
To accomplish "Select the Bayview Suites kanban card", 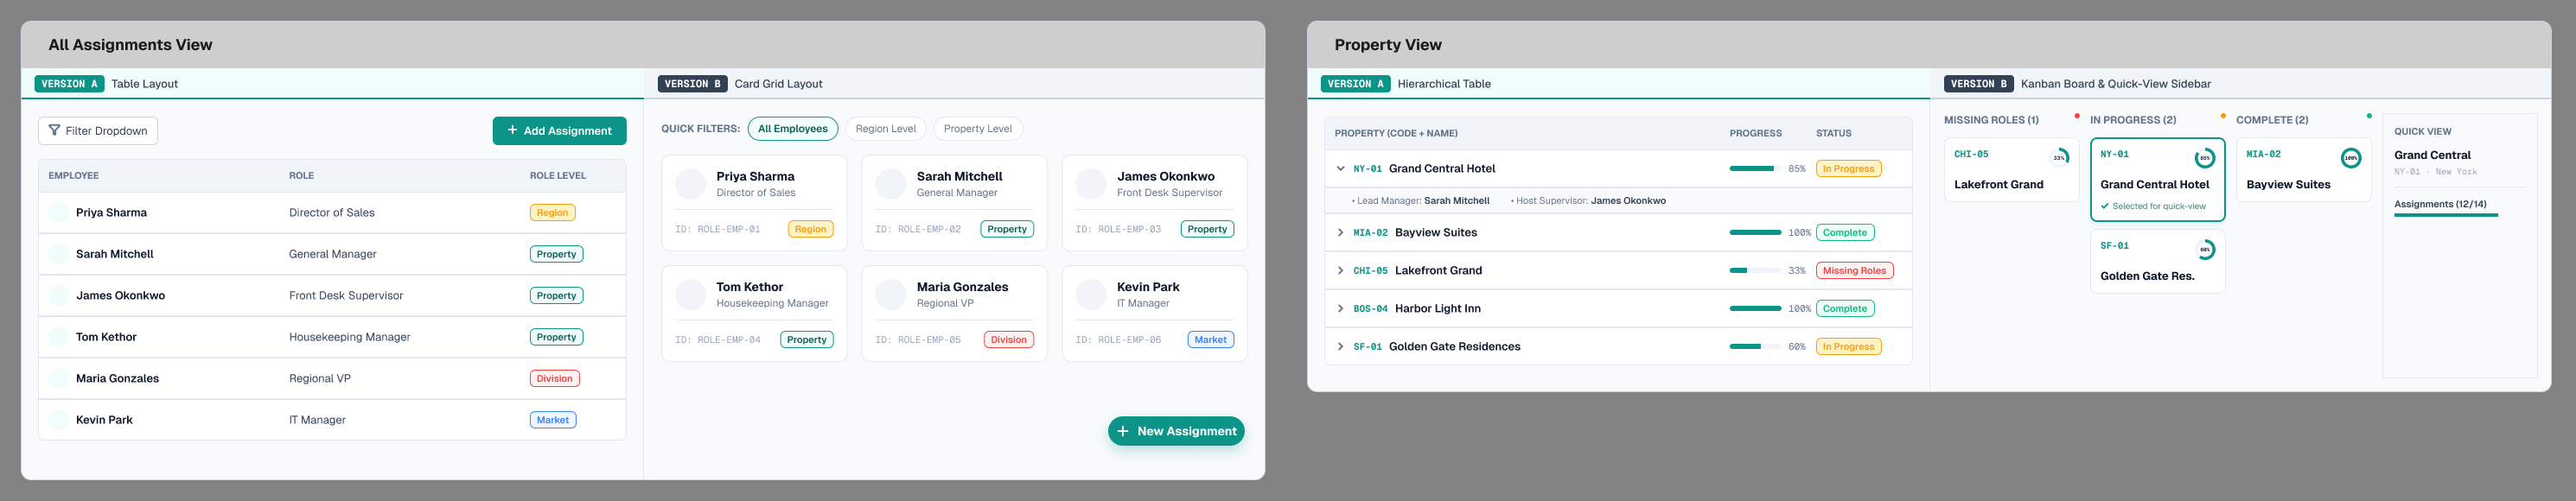I will (x=2303, y=170).
